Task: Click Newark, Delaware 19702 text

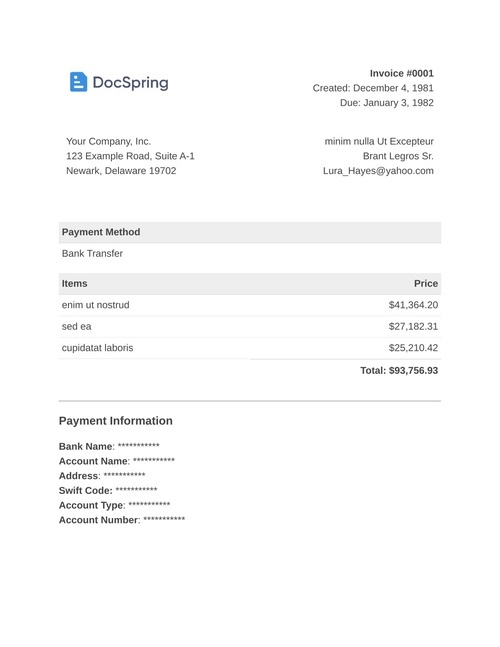Action: 121,171
